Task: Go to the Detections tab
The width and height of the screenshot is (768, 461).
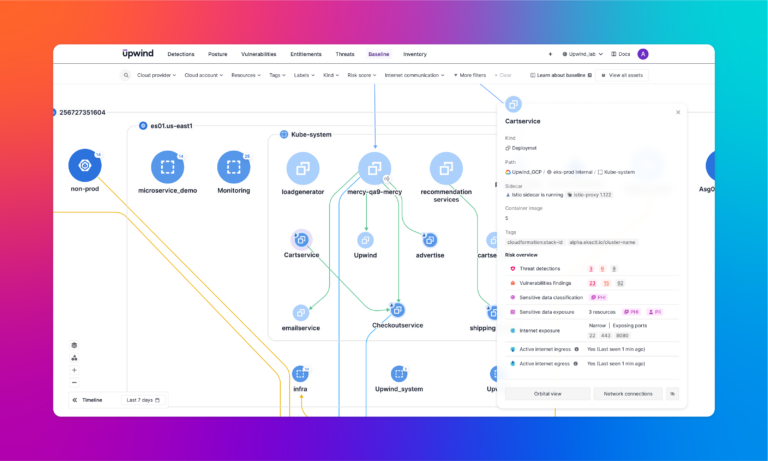Action: coord(181,54)
